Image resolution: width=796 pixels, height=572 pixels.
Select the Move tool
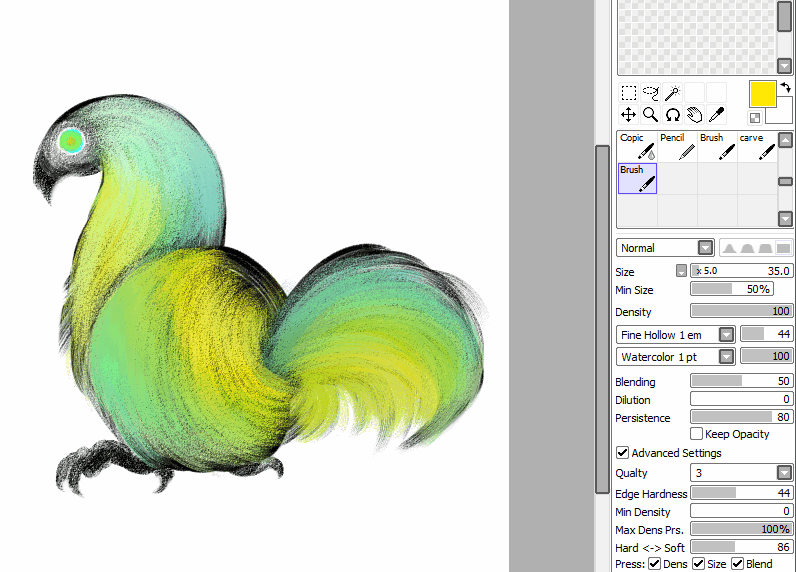pos(629,115)
